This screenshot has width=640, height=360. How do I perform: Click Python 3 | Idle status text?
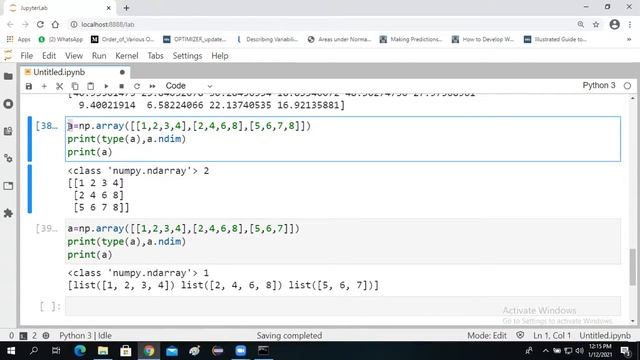click(85, 336)
